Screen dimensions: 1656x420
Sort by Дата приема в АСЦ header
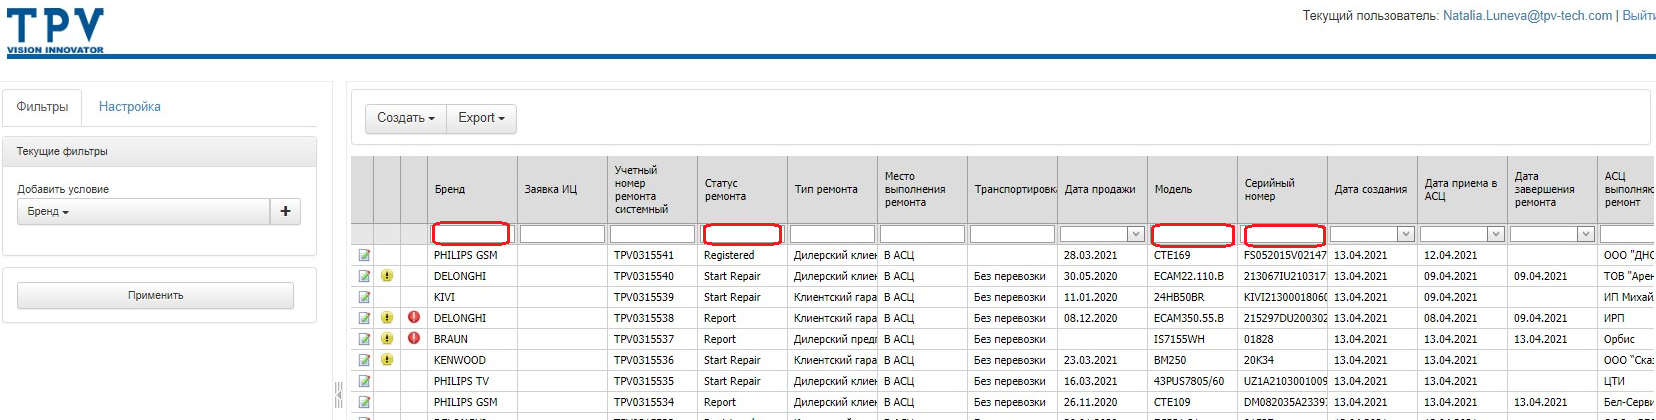click(x=1462, y=189)
